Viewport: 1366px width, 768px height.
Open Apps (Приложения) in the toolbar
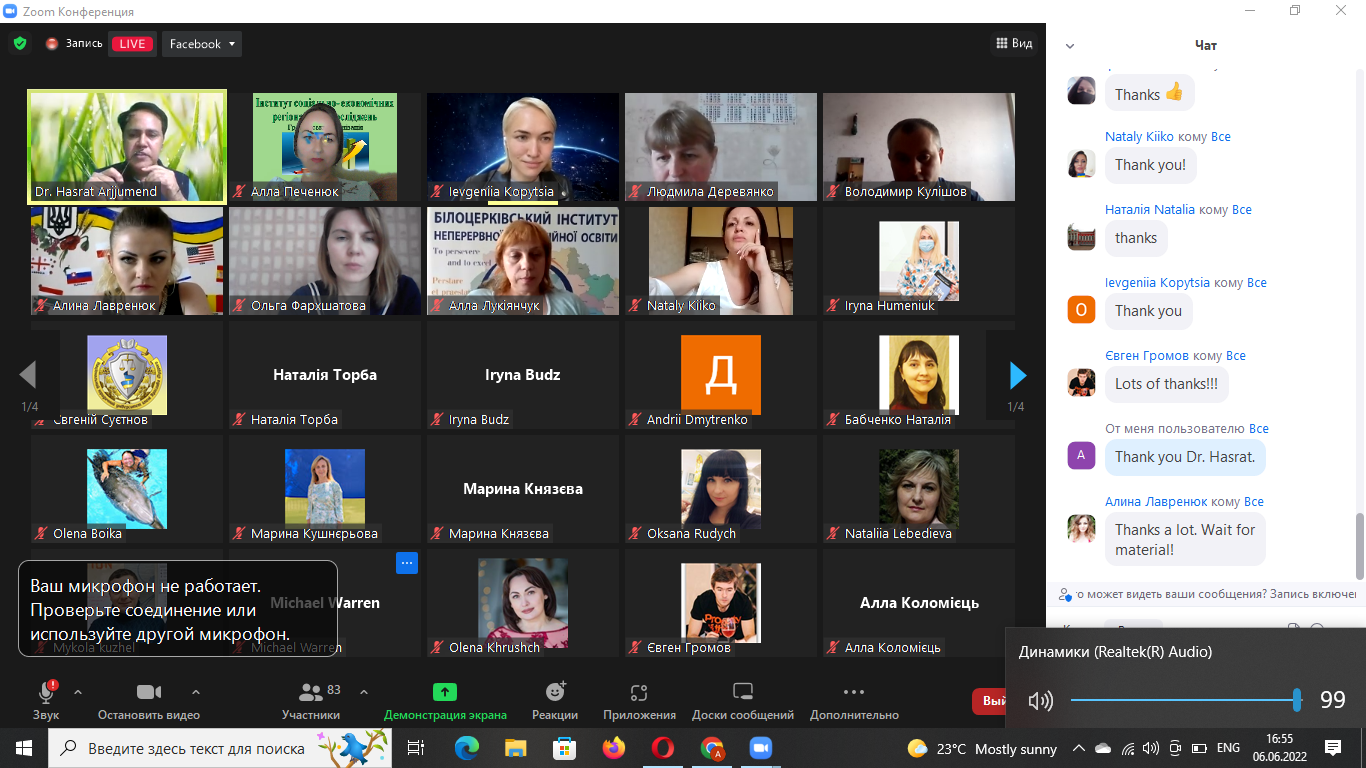[639, 700]
